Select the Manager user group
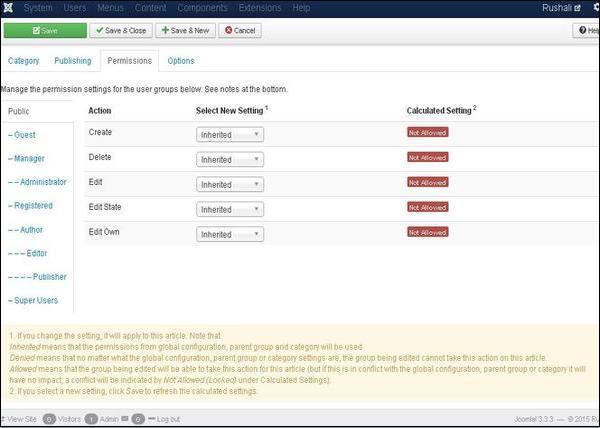Viewport: 600px width, 428px height. (x=26, y=158)
